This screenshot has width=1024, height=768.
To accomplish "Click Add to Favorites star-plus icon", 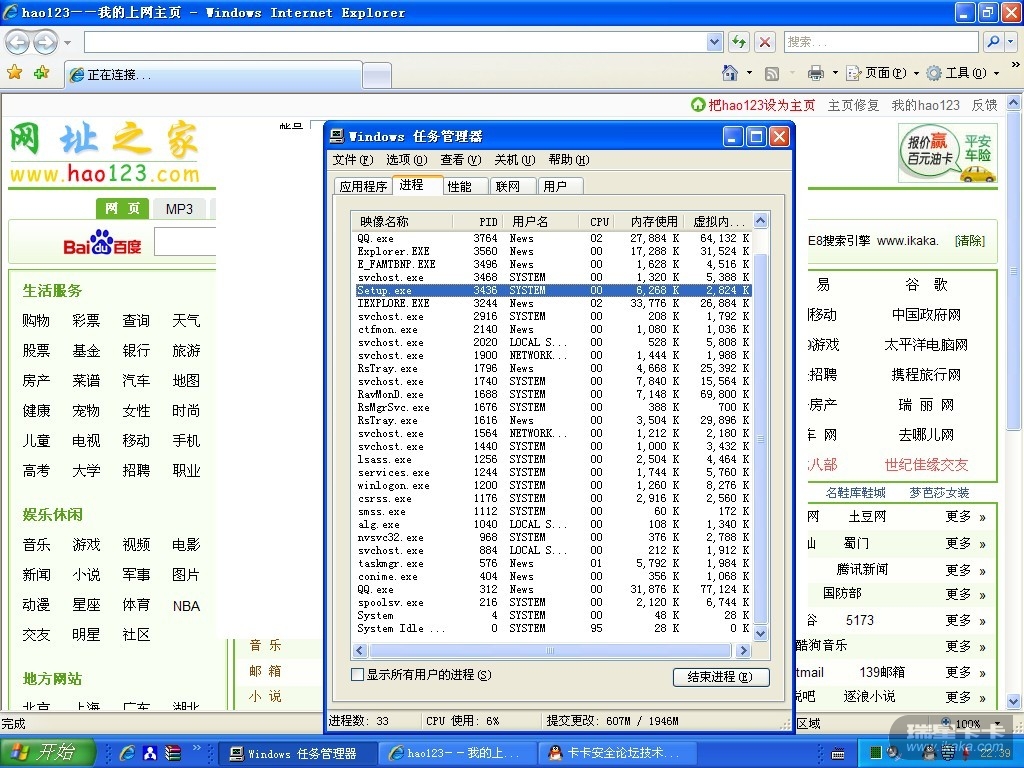I will point(42,72).
